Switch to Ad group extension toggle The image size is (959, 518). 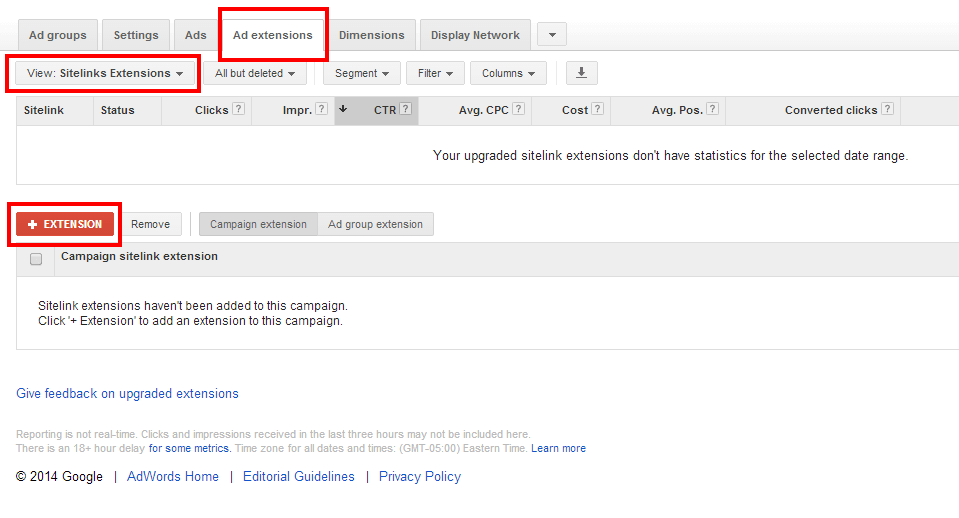(x=375, y=224)
